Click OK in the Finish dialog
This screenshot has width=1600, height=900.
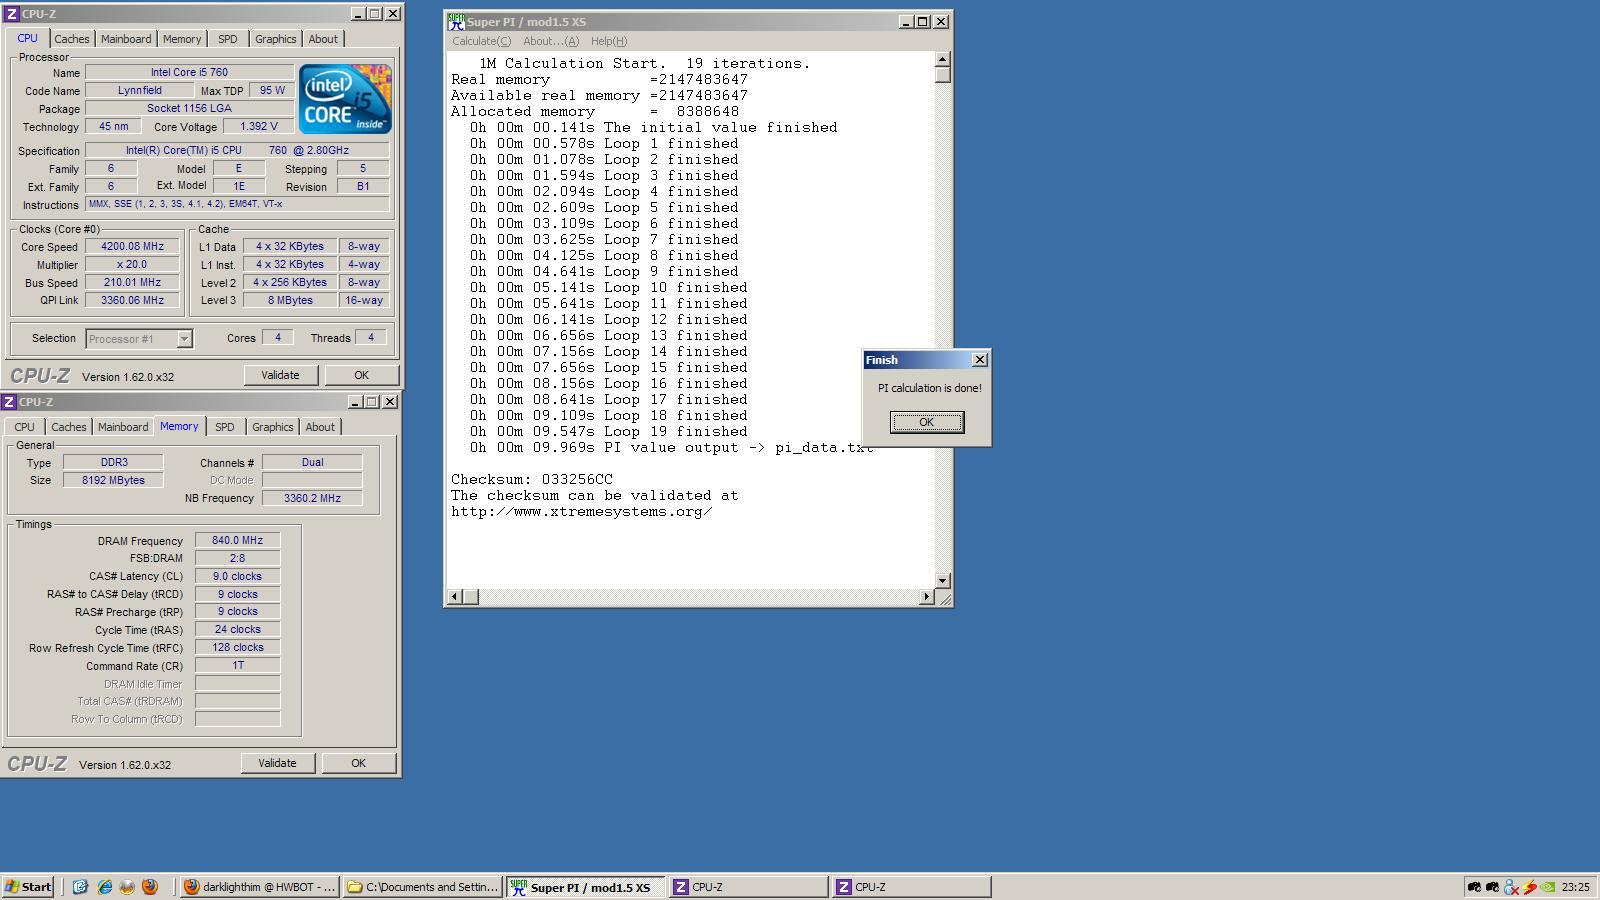[x=927, y=422]
